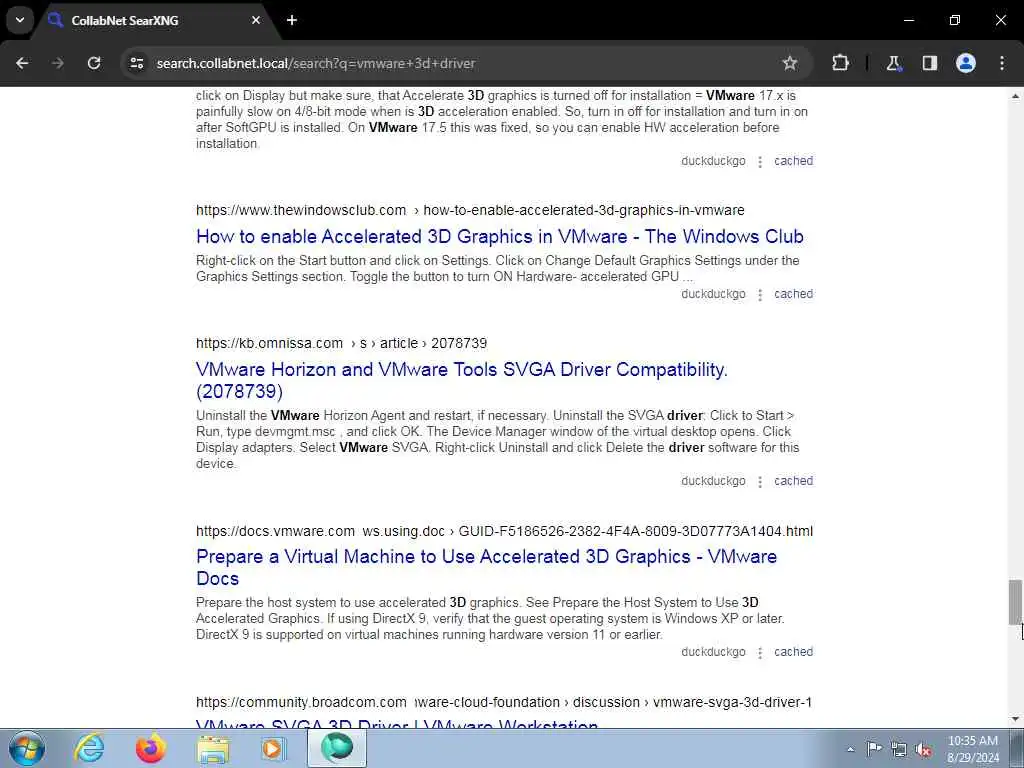Click duckduckgo label under SoftGPU result
The image size is (1024, 768).
tap(713, 161)
